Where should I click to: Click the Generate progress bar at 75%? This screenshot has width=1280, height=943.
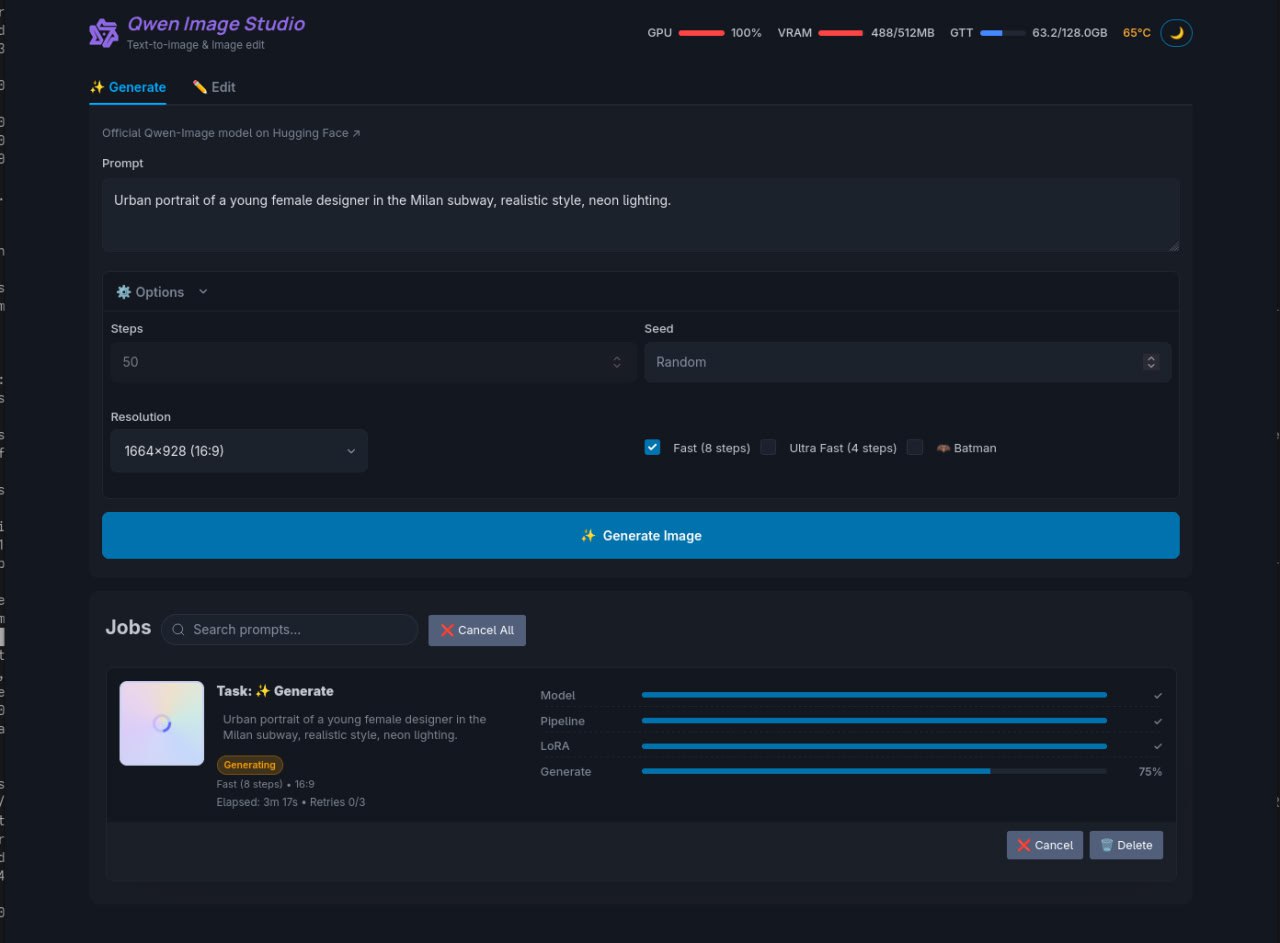pos(874,771)
